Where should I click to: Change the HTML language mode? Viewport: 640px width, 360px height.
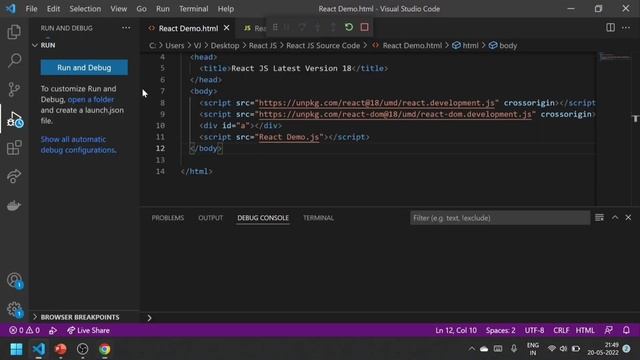[x=585, y=330]
